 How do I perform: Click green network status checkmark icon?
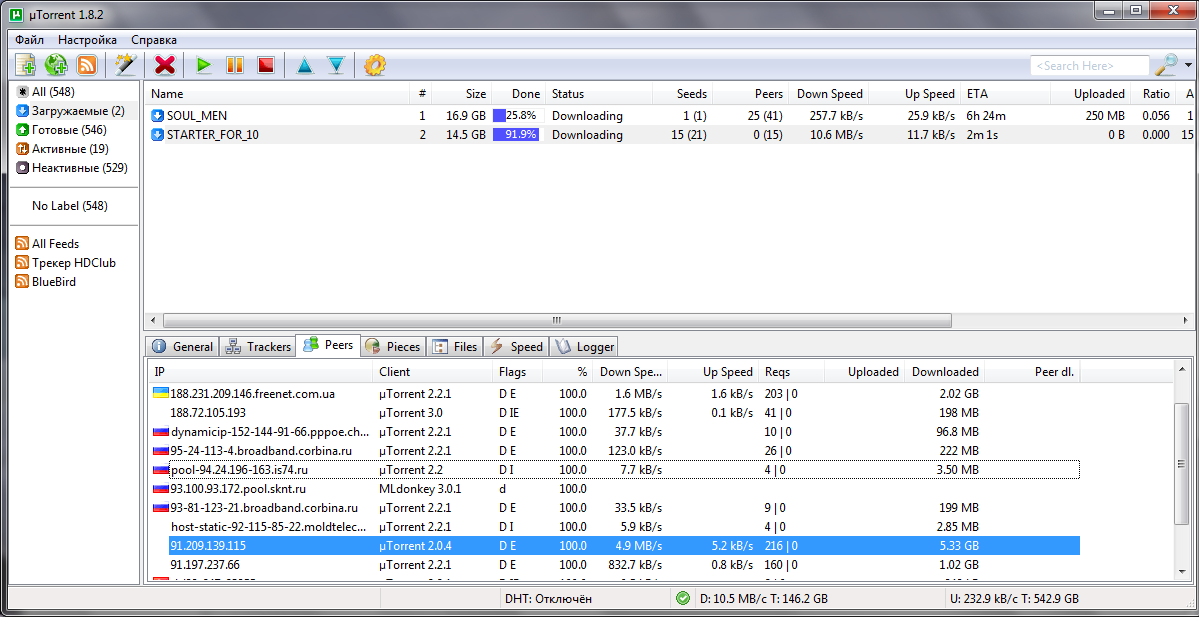click(x=684, y=598)
